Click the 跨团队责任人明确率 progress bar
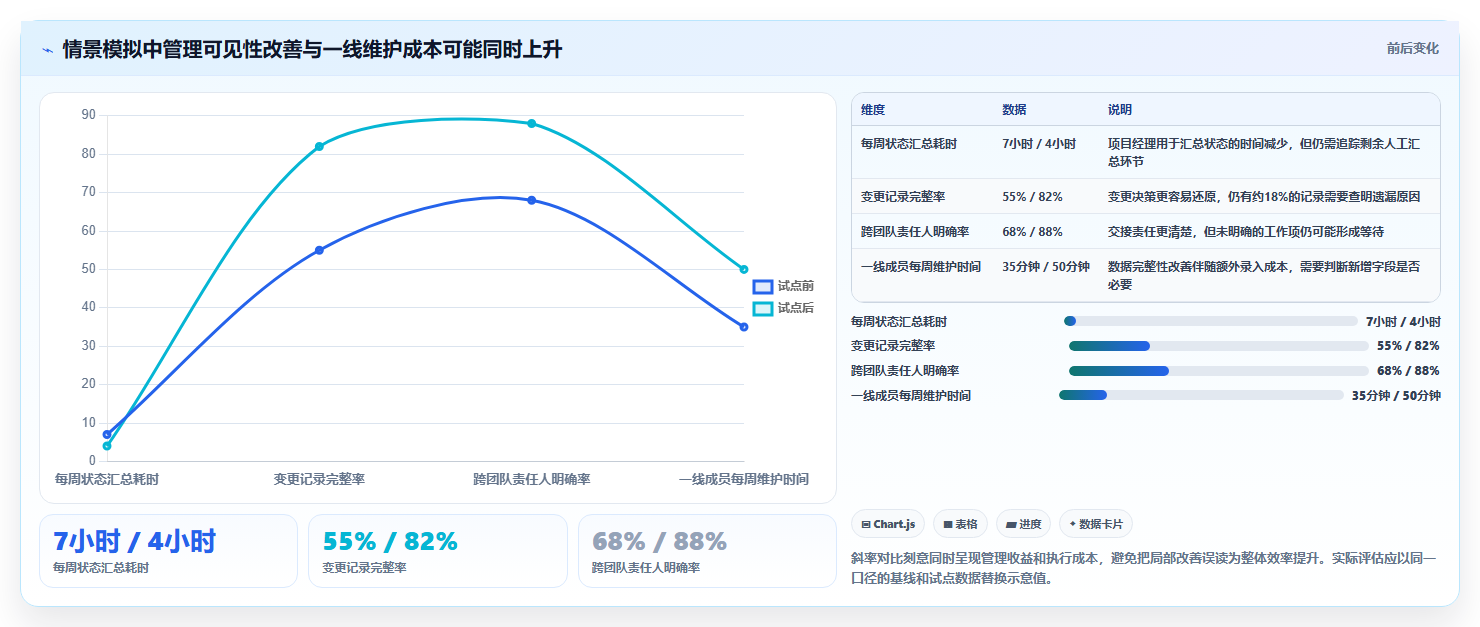This screenshot has width=1480, height=627. click(x=1219, y=371)
